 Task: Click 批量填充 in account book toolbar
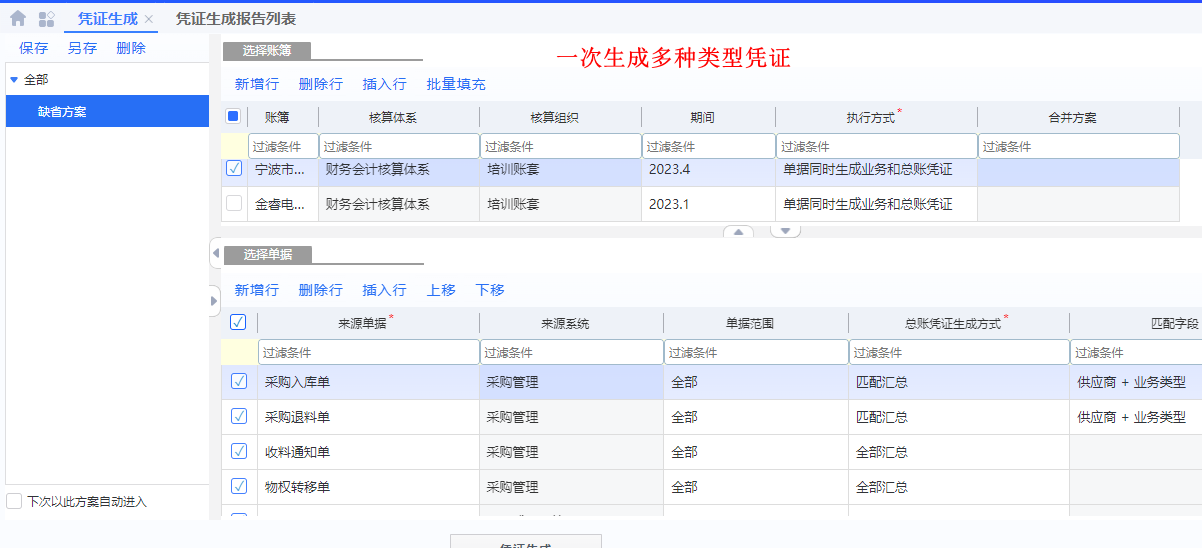click(456, 84)
